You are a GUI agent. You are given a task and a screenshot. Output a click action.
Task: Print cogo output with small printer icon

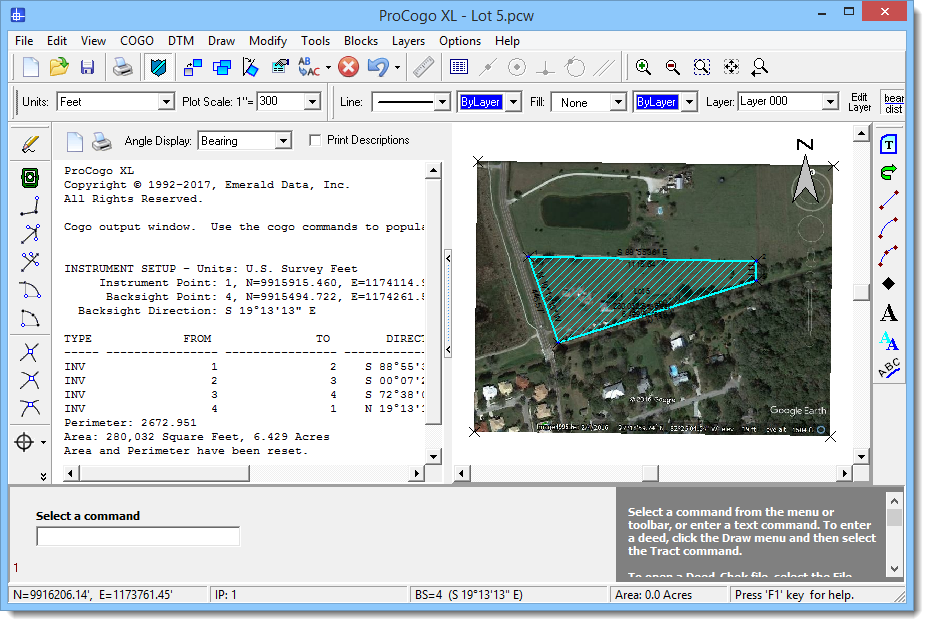[x=102, y=141]
